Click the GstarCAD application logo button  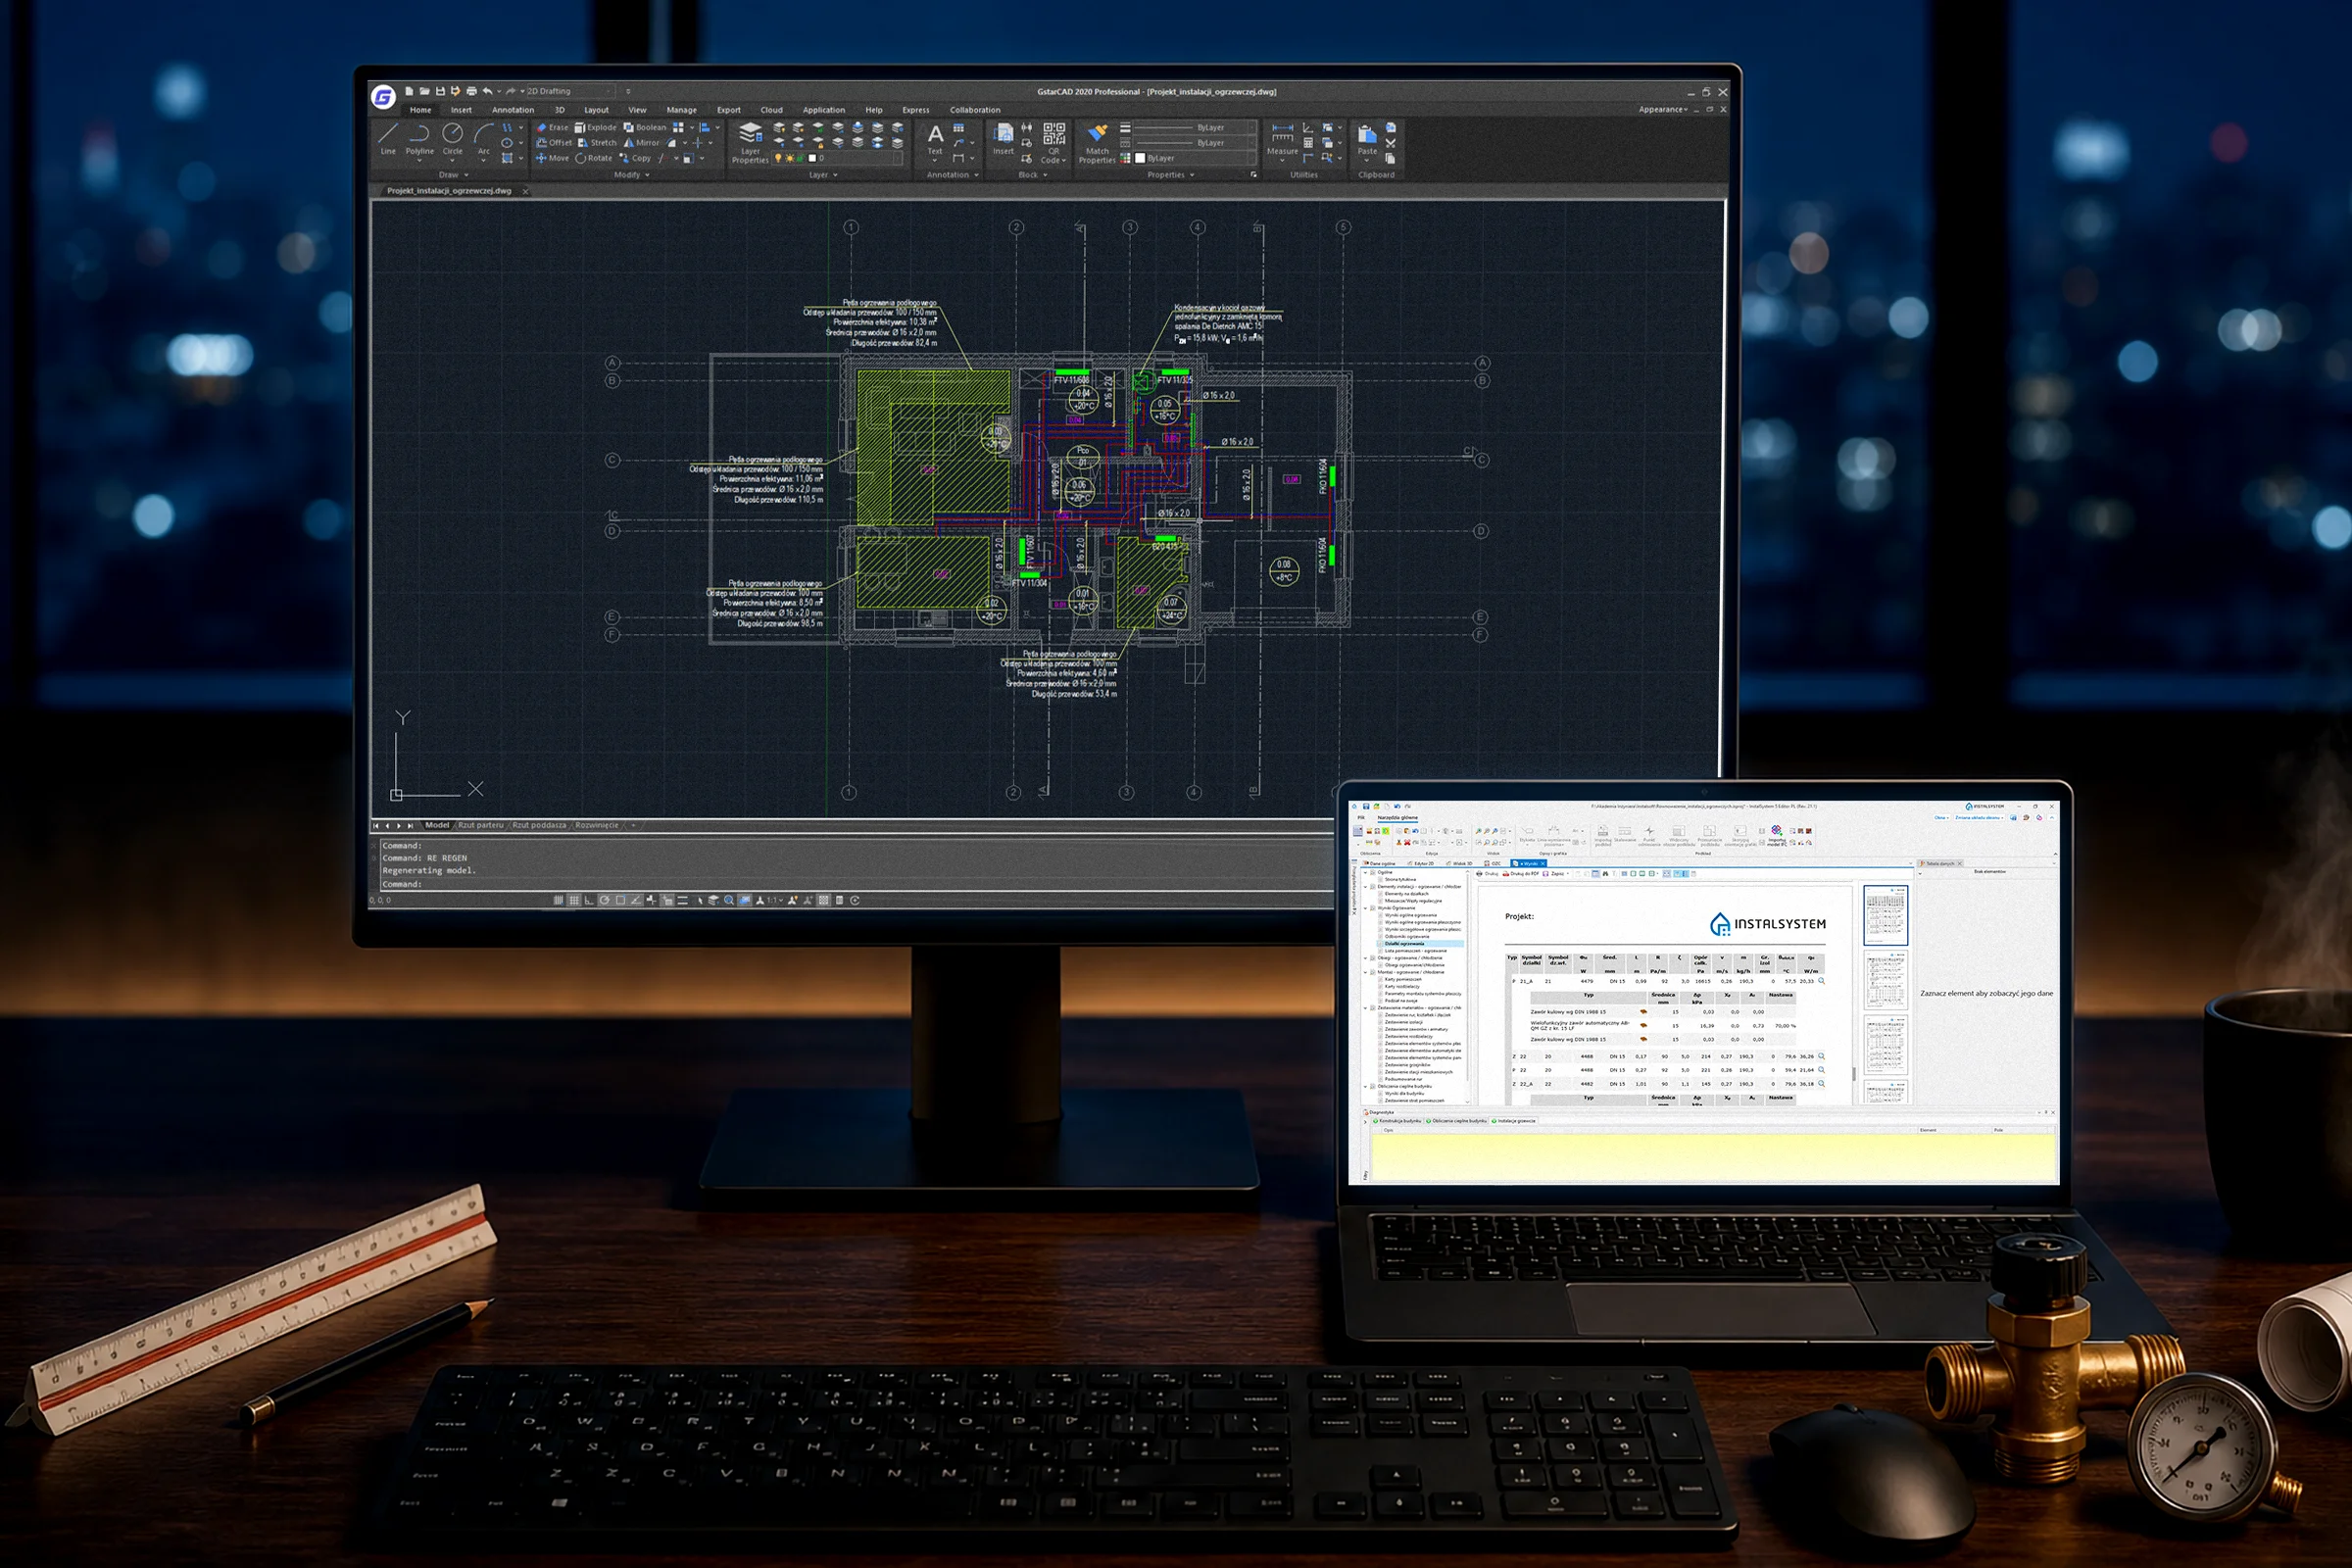[383, 97]
